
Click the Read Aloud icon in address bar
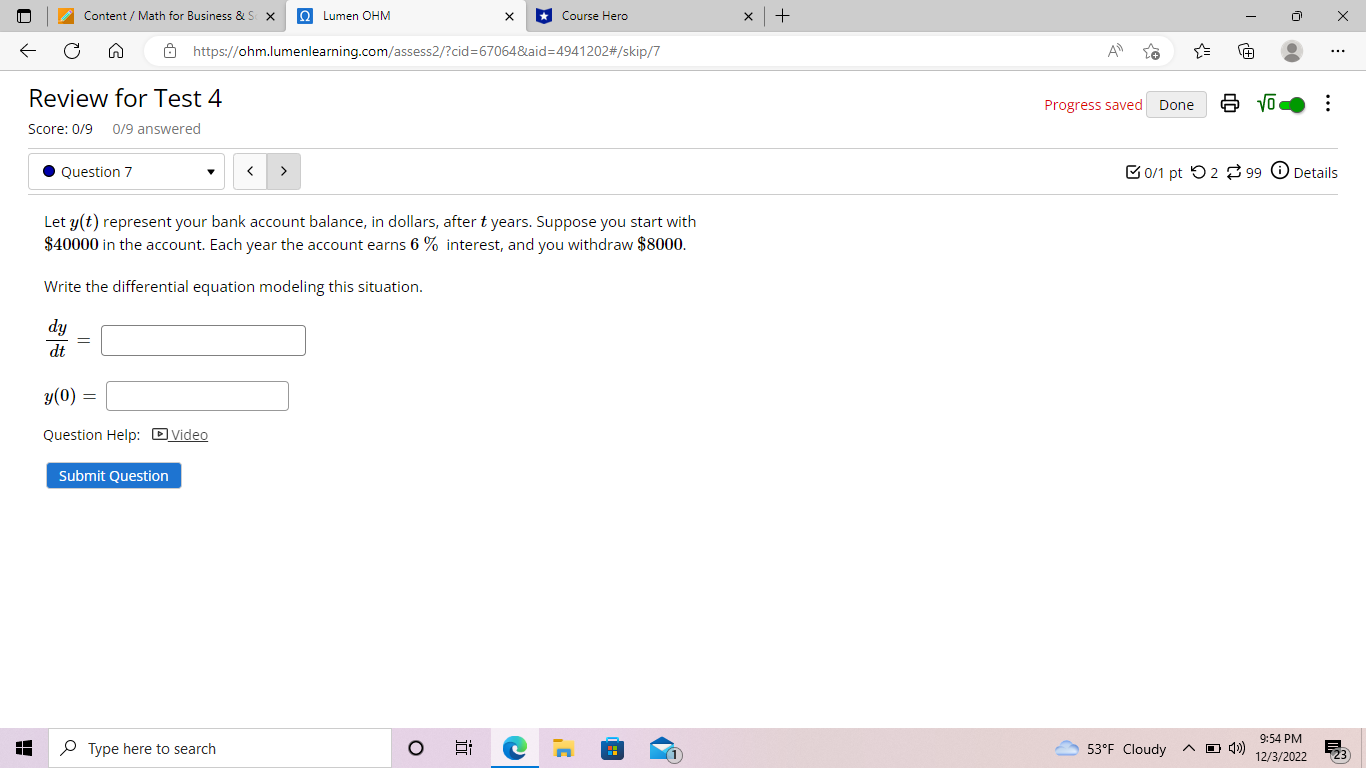pos(1114,51)
